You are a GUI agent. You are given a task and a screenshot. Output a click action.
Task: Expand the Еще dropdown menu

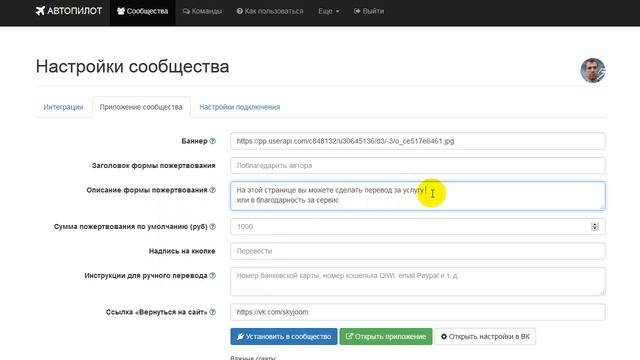click(329, 11)
